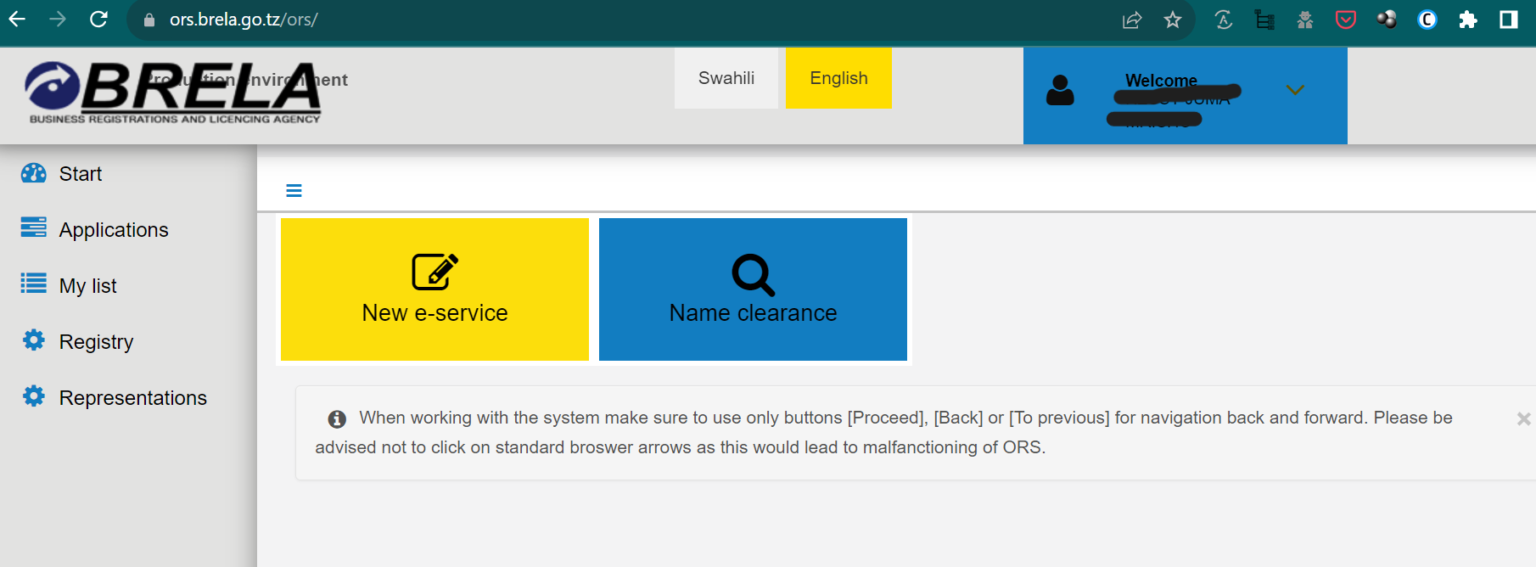Click the Start dashboard icon

click(34, 173)
